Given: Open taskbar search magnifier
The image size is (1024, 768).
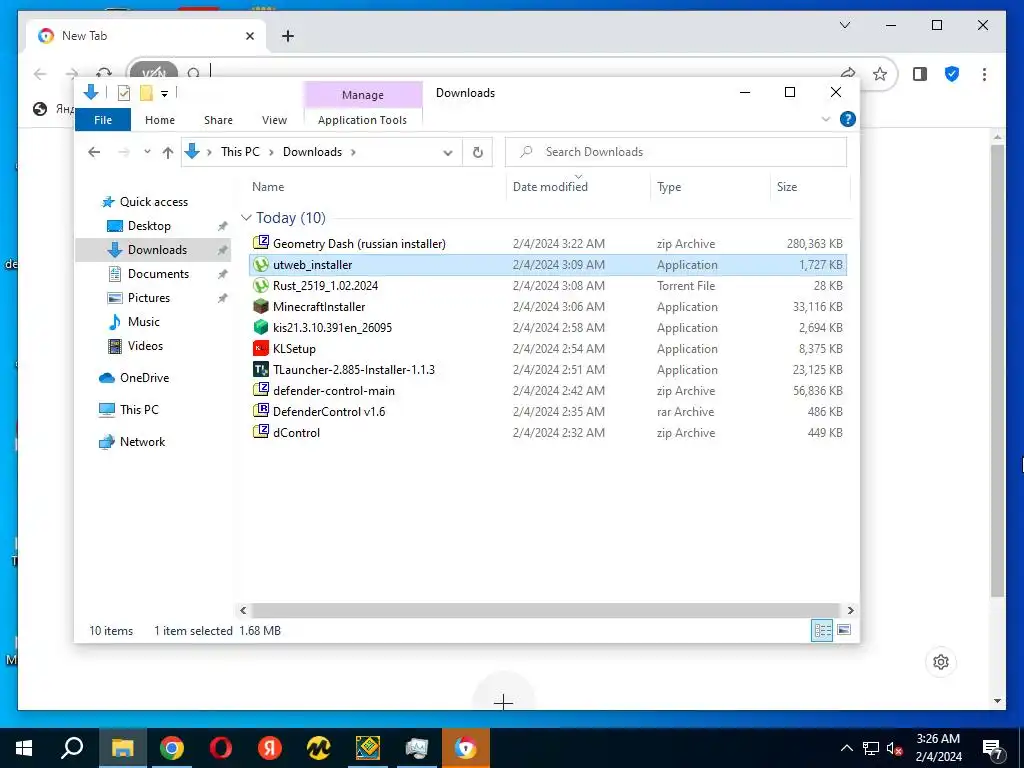Looking at the screenshot, I should click(x=72, y=748).
